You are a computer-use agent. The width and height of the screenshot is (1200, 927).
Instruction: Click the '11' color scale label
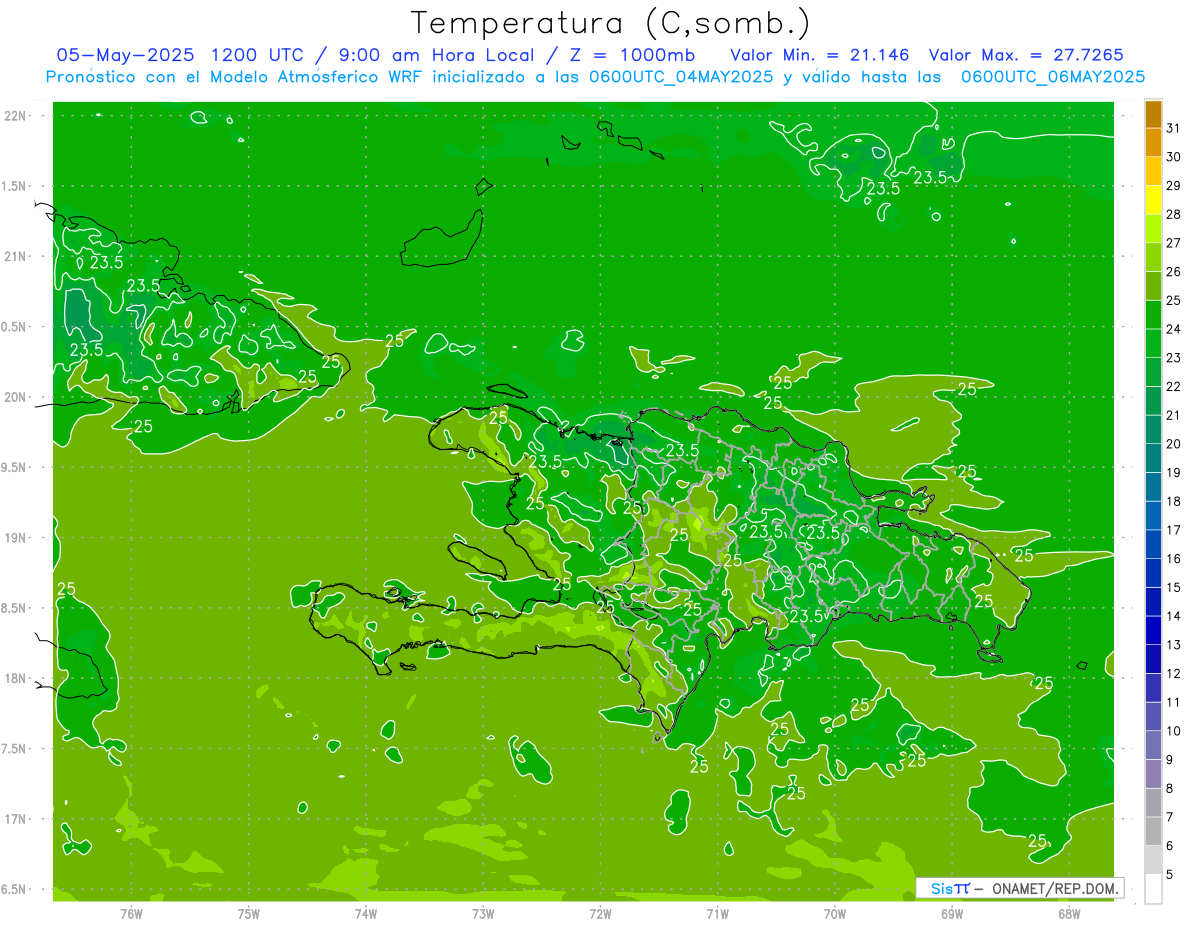pyautogui.click(x=1174, y=702)
